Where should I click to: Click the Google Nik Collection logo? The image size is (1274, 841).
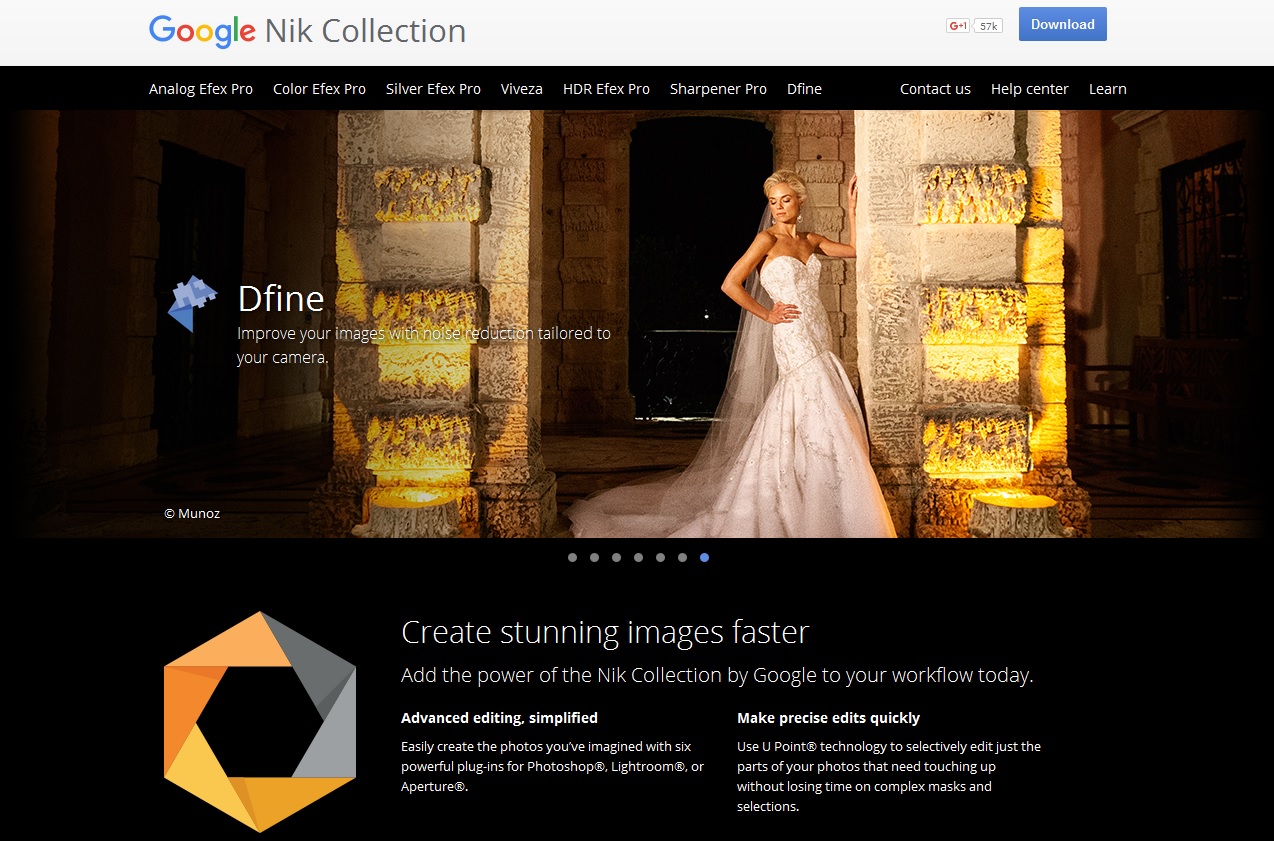[307, 31]
